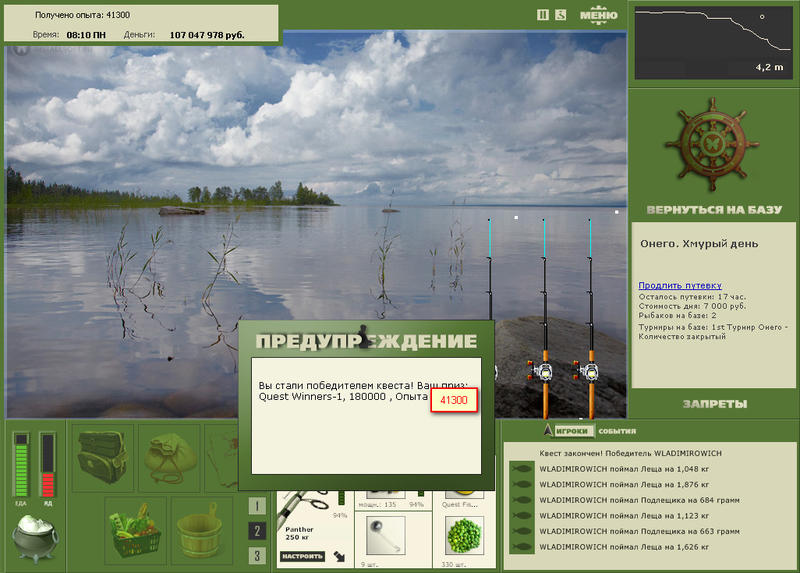Click ВЕРНУТЬСЯ НА БАЗУ
Viewport: 800px width, 573px height.
click(x=714, y=210)
